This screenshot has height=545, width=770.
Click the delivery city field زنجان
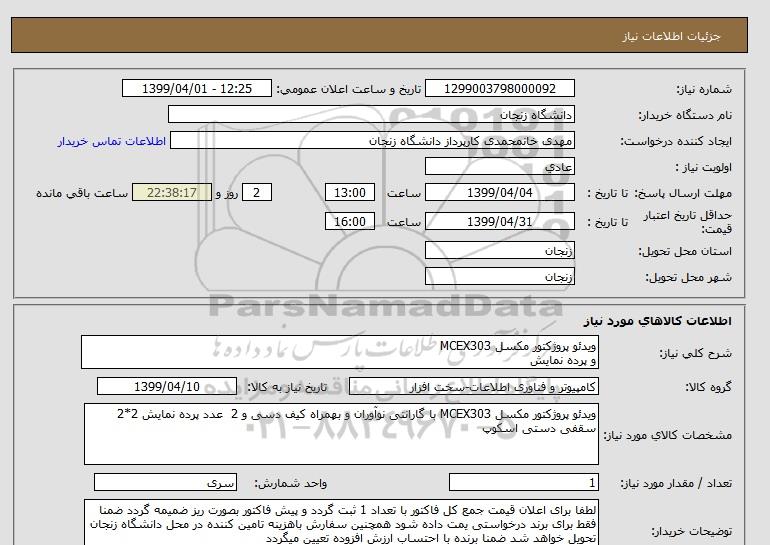click(x=499, y=276)
